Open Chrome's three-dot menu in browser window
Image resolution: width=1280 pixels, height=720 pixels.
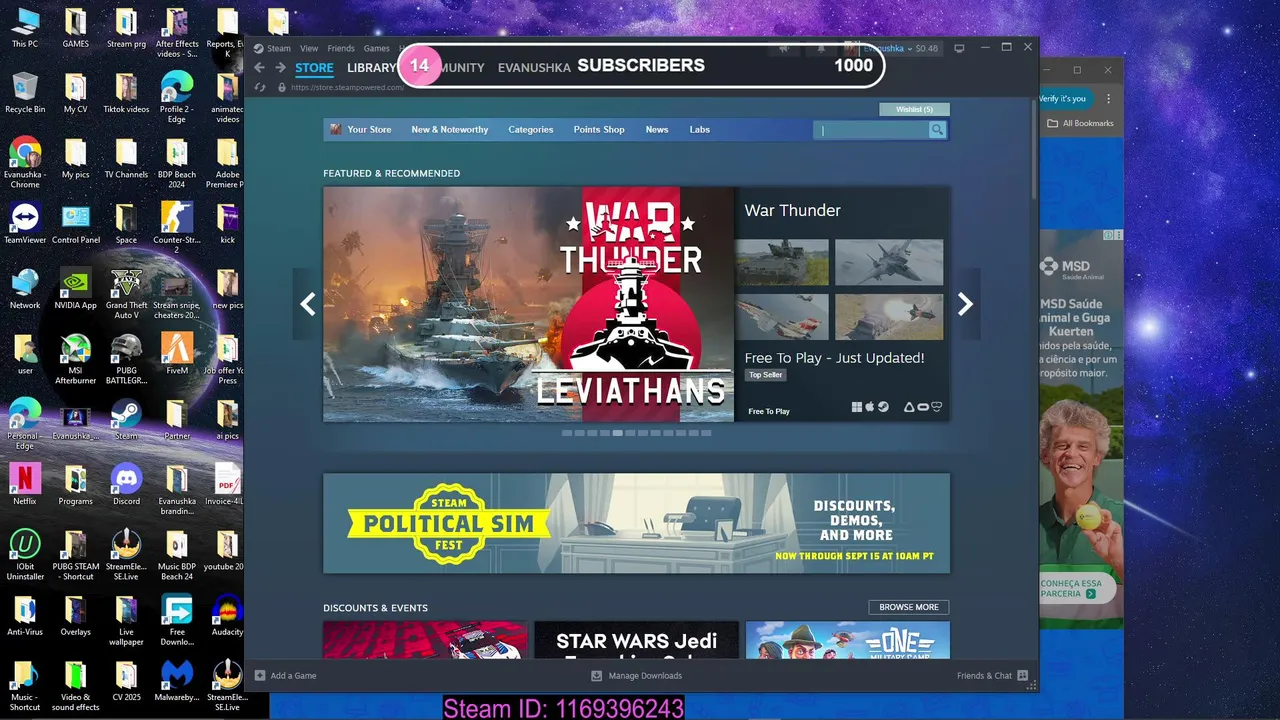1108,98
